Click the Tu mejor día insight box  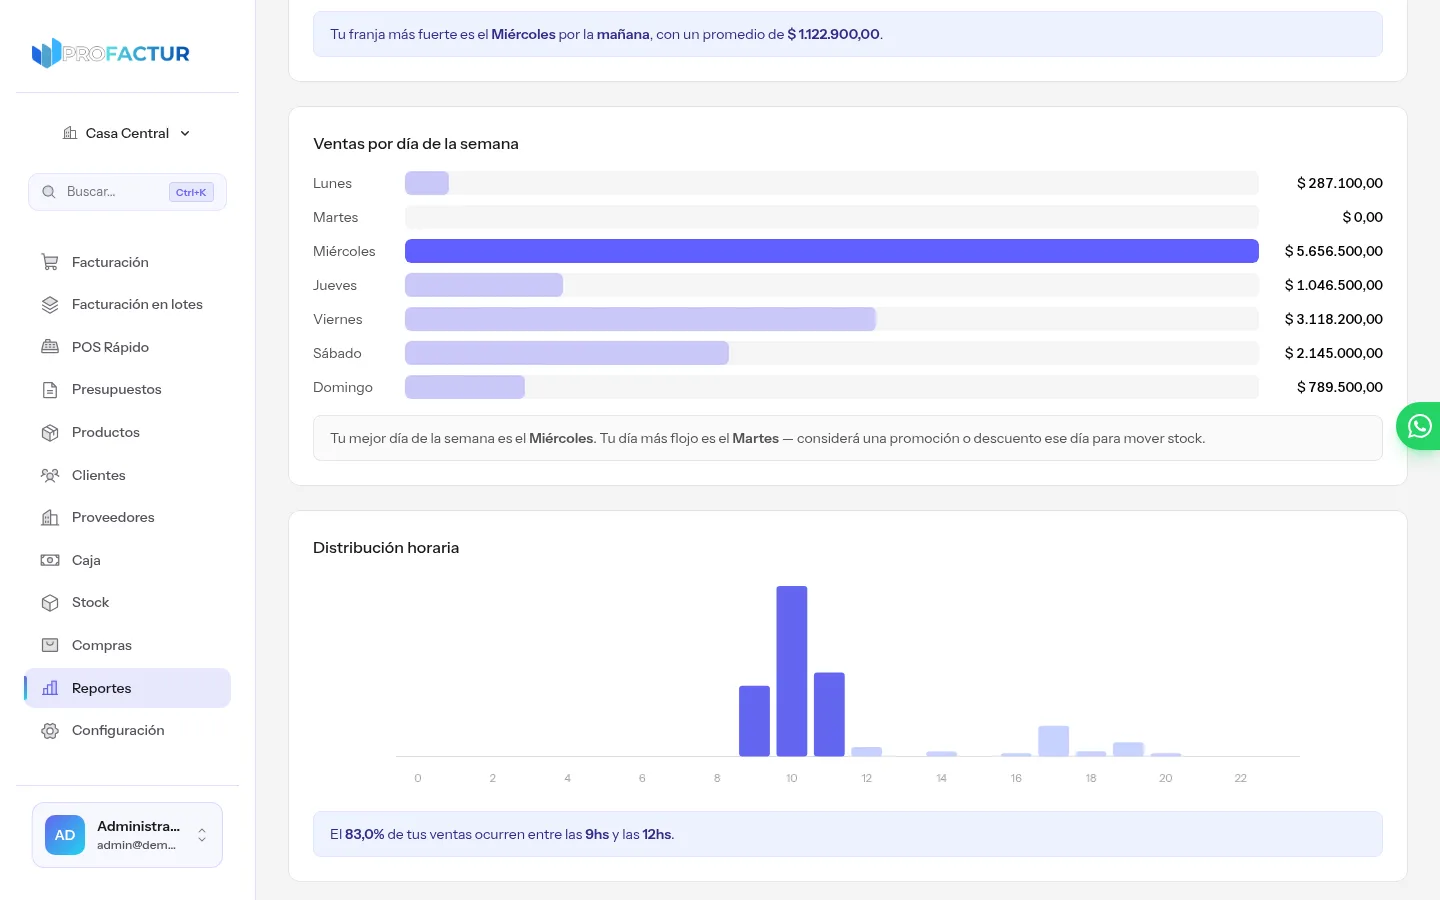click(x=848, y=438)
